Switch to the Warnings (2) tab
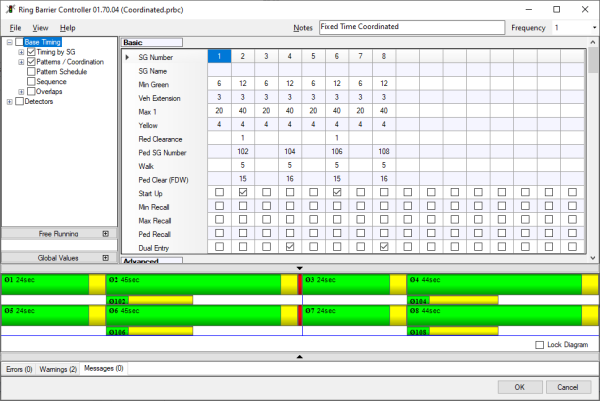 pos(58,369)
